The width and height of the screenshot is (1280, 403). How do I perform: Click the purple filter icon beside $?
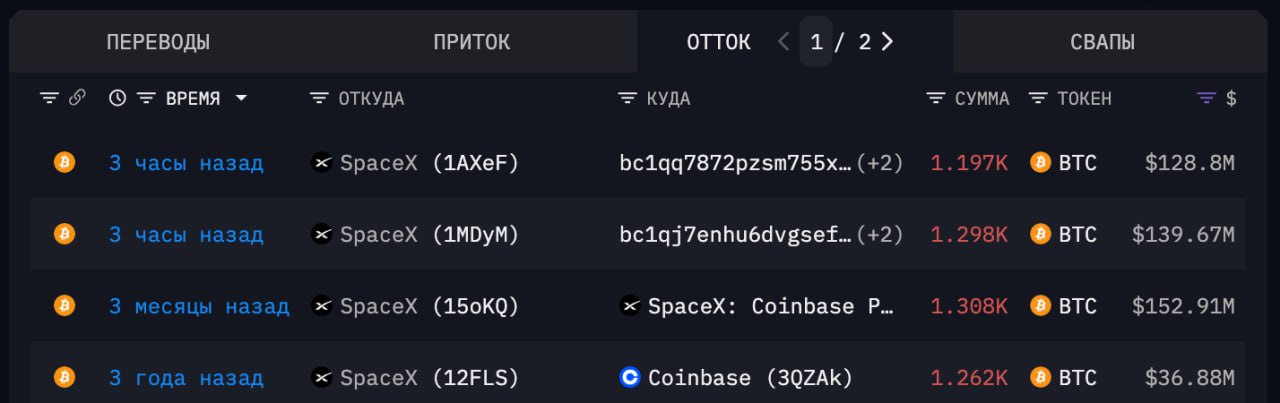point(1207,98)
